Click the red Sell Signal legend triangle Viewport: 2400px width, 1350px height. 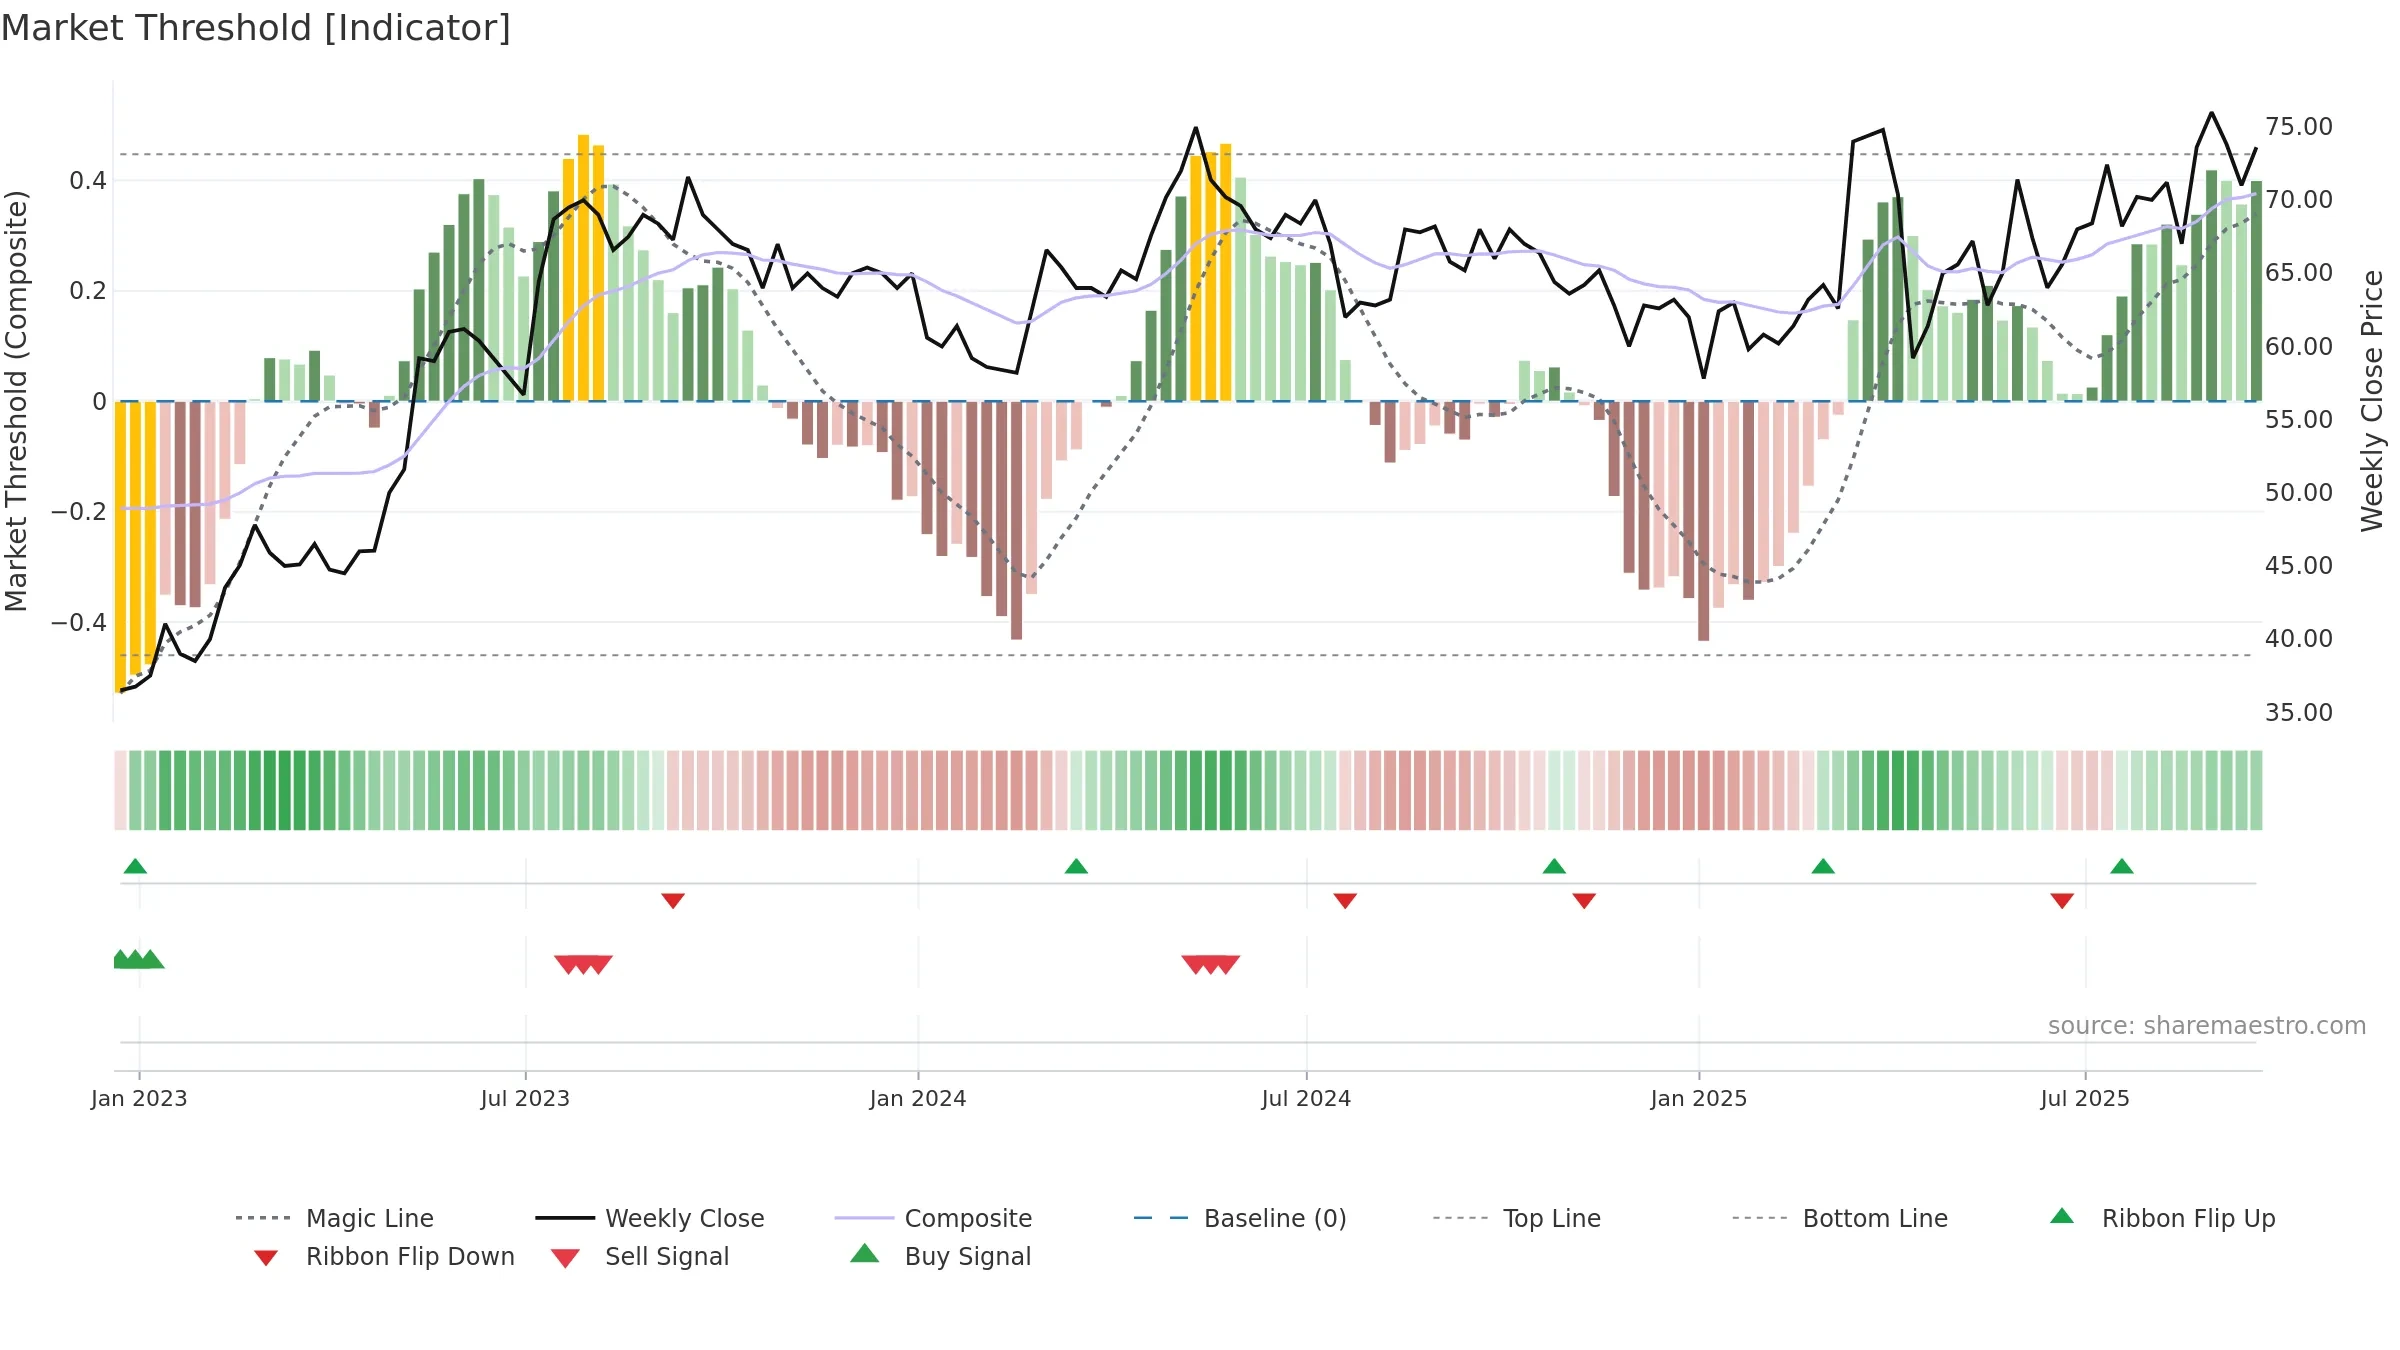coord(565,1258)
